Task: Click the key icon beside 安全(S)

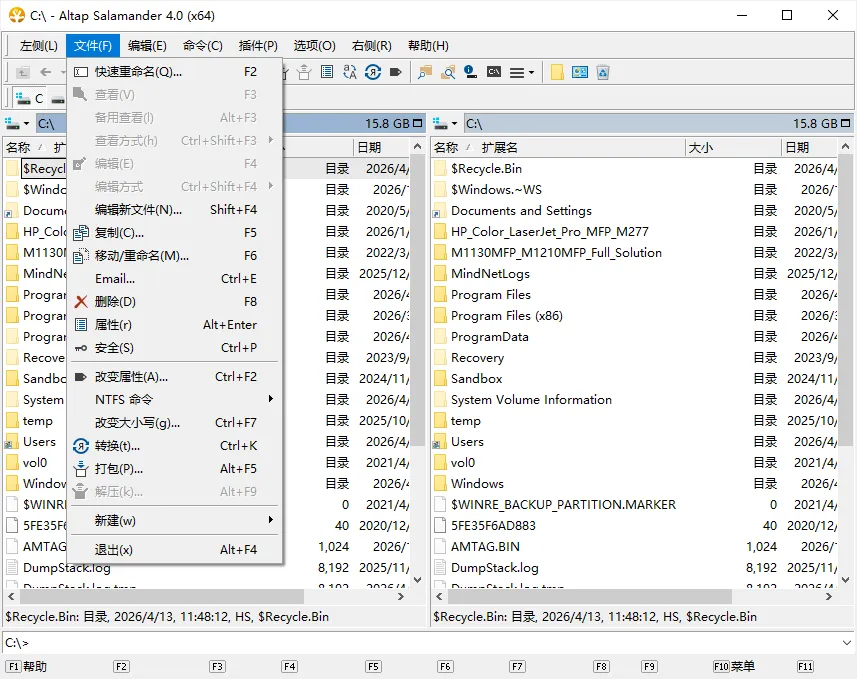Action: (x=81, y=348)
